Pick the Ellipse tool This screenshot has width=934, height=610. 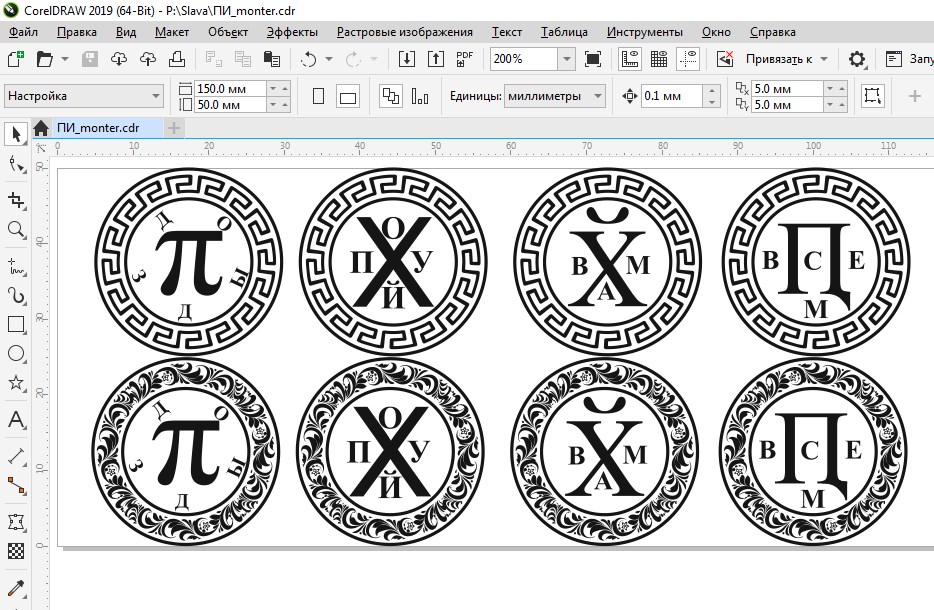point(16,353)
